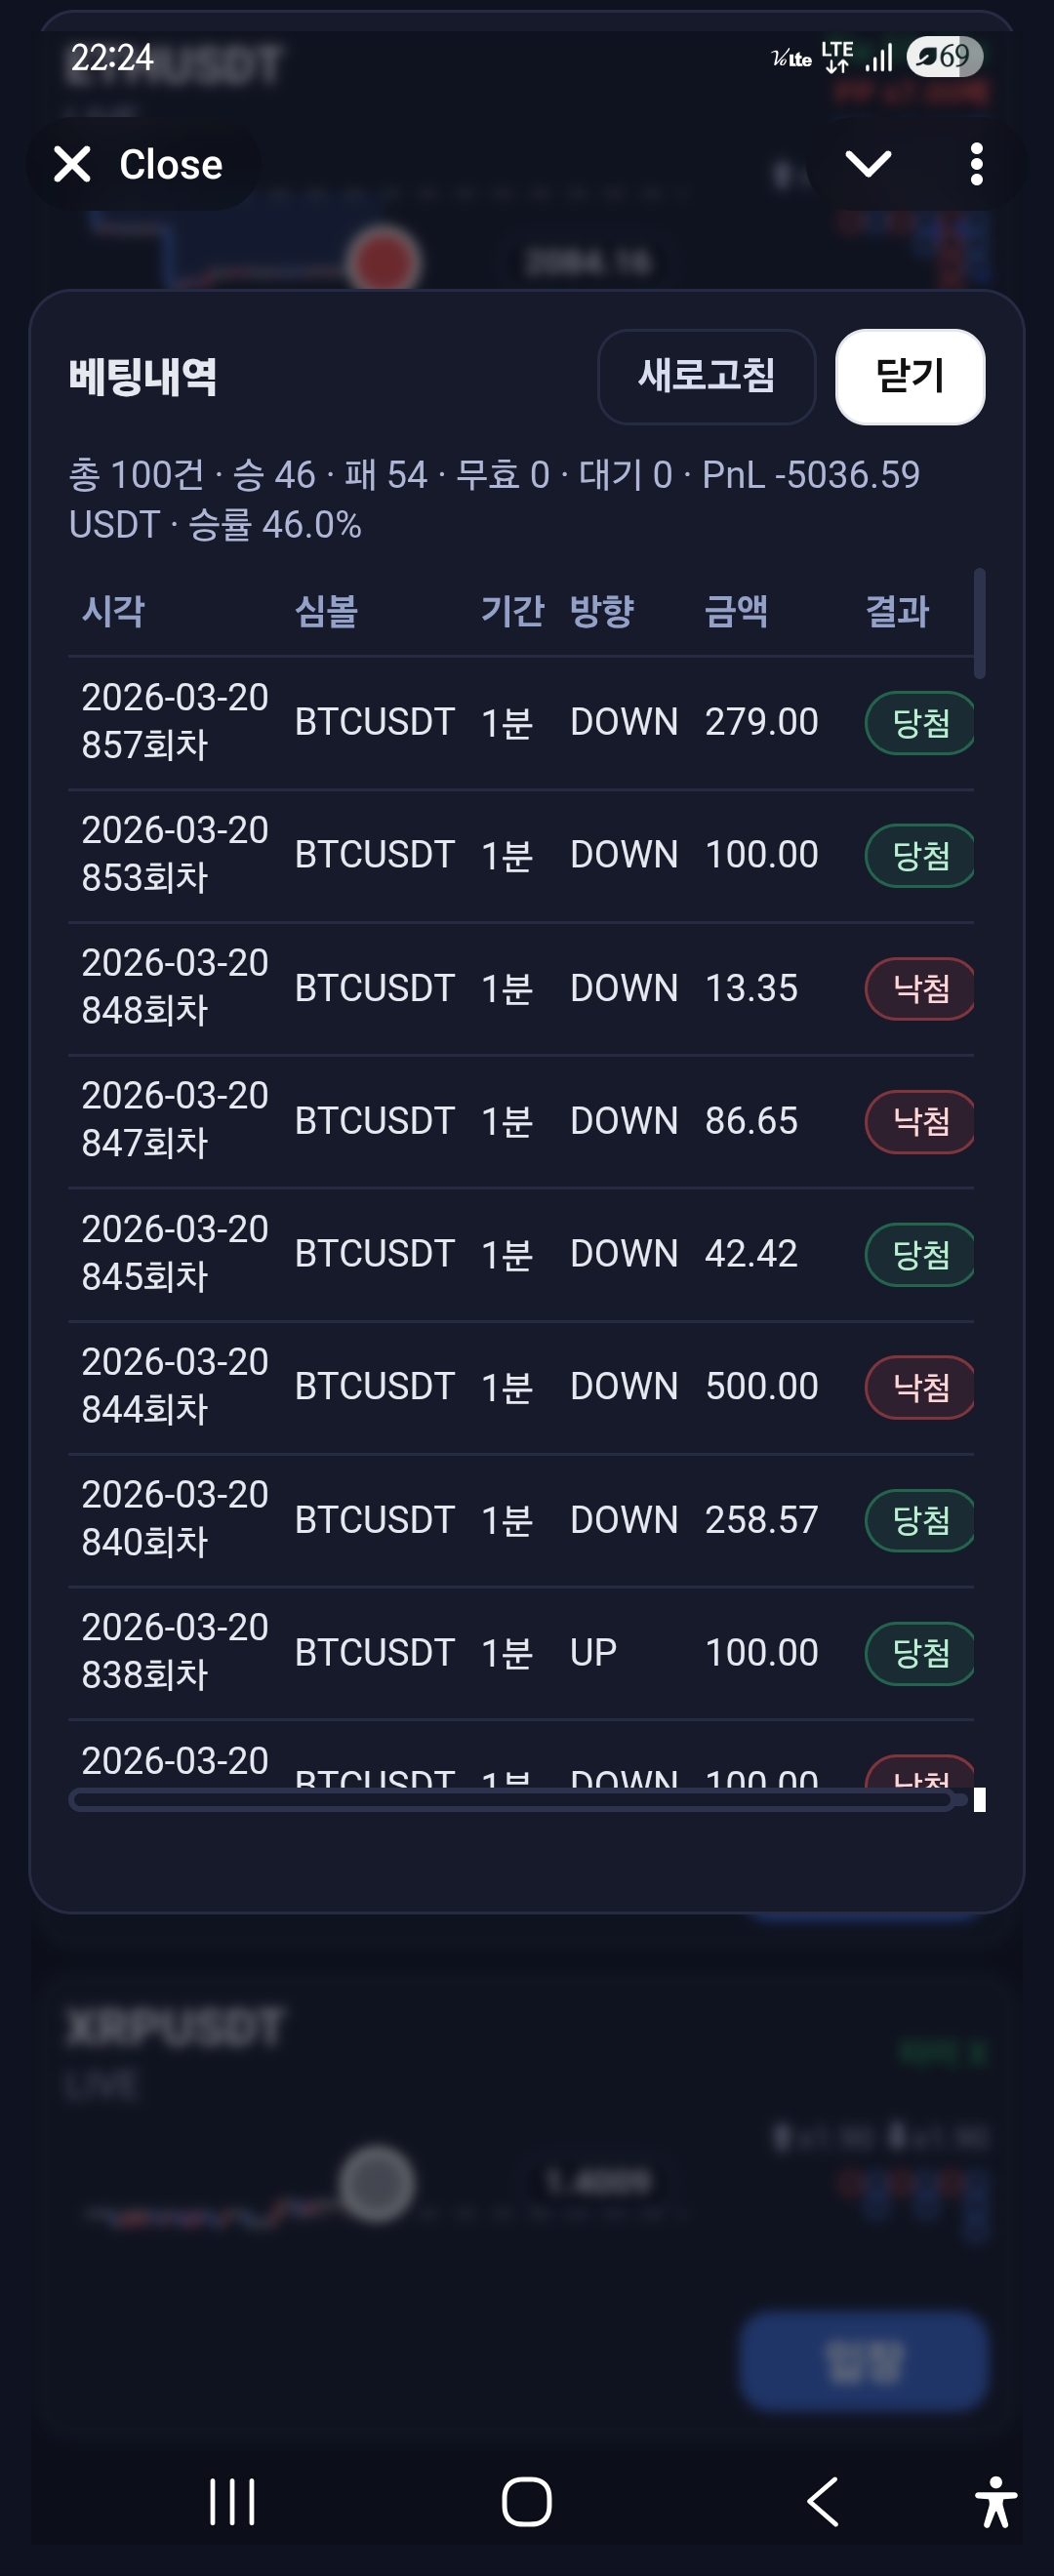Click the 결과 column header
The width and height of the screenshot is (1054, 2576).
pos(897,610)
